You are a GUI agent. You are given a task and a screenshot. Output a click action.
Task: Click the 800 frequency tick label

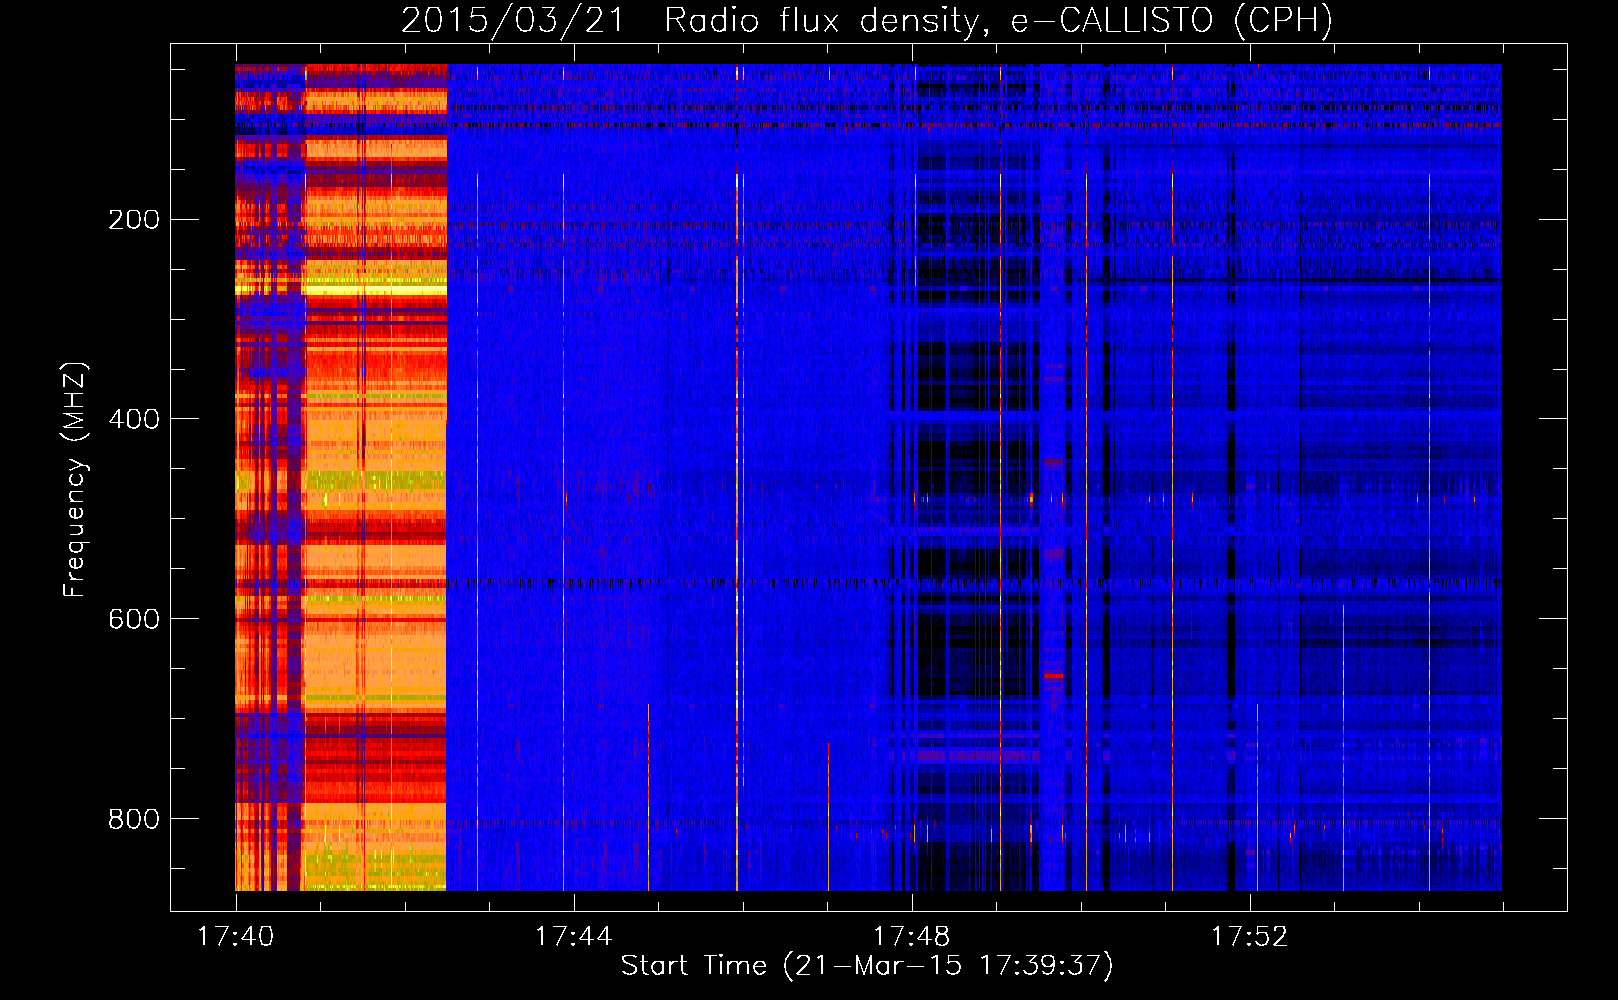(134, 820)
